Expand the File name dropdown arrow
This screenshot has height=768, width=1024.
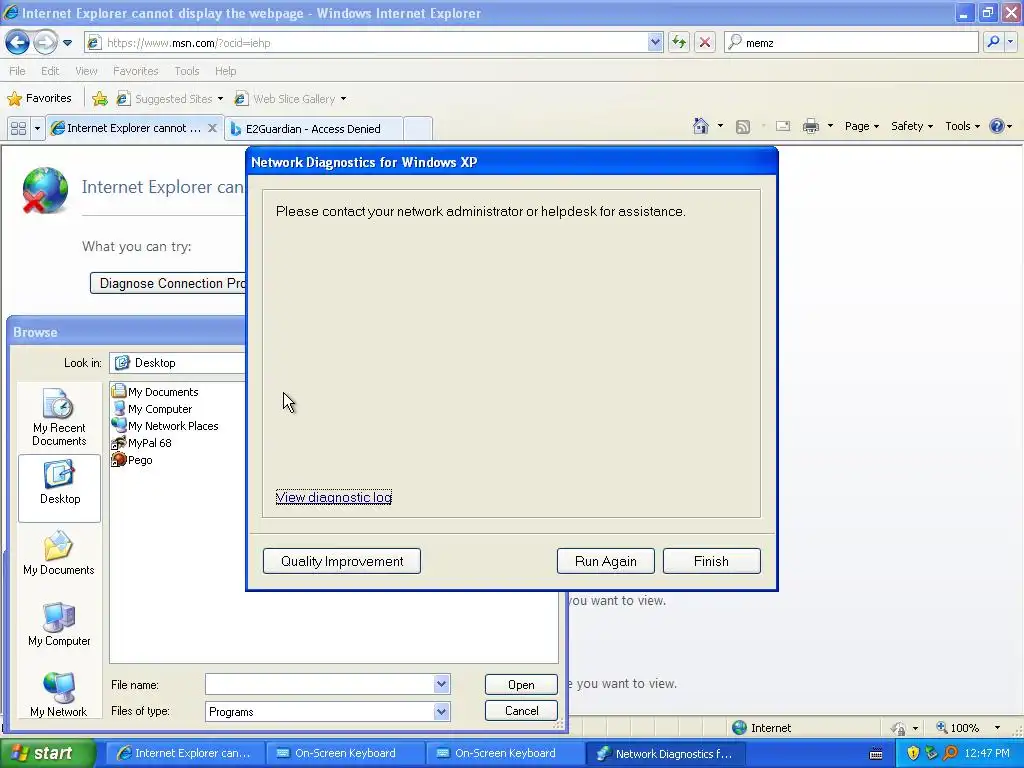pyautogui.click(x=441, y=684)
